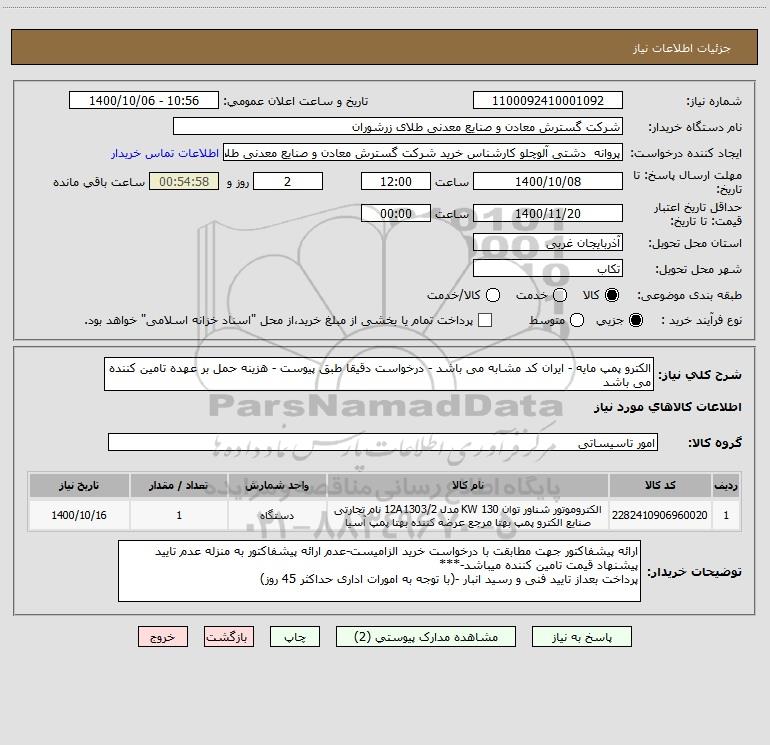The image size is (770, 745).
Task: Click the general need description text box
Action: [379, 375]
